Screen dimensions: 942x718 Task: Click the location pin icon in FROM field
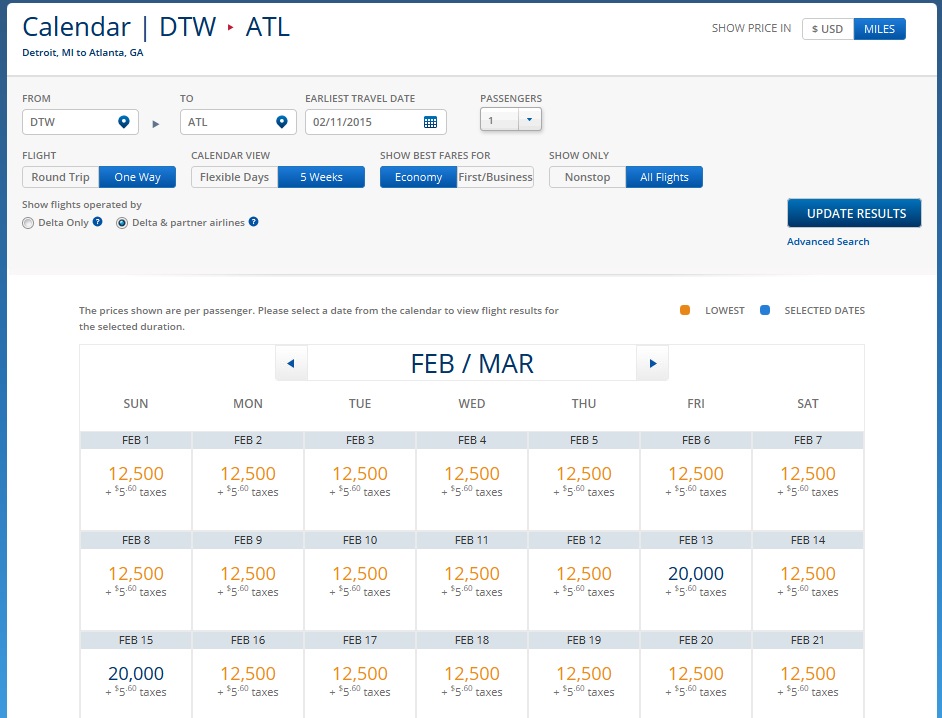pos(124,122)
